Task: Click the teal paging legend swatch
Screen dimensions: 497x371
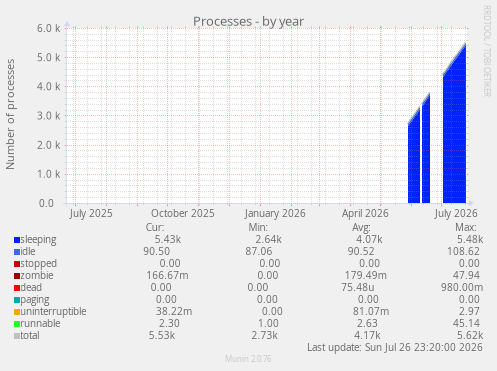Action: 17,300
